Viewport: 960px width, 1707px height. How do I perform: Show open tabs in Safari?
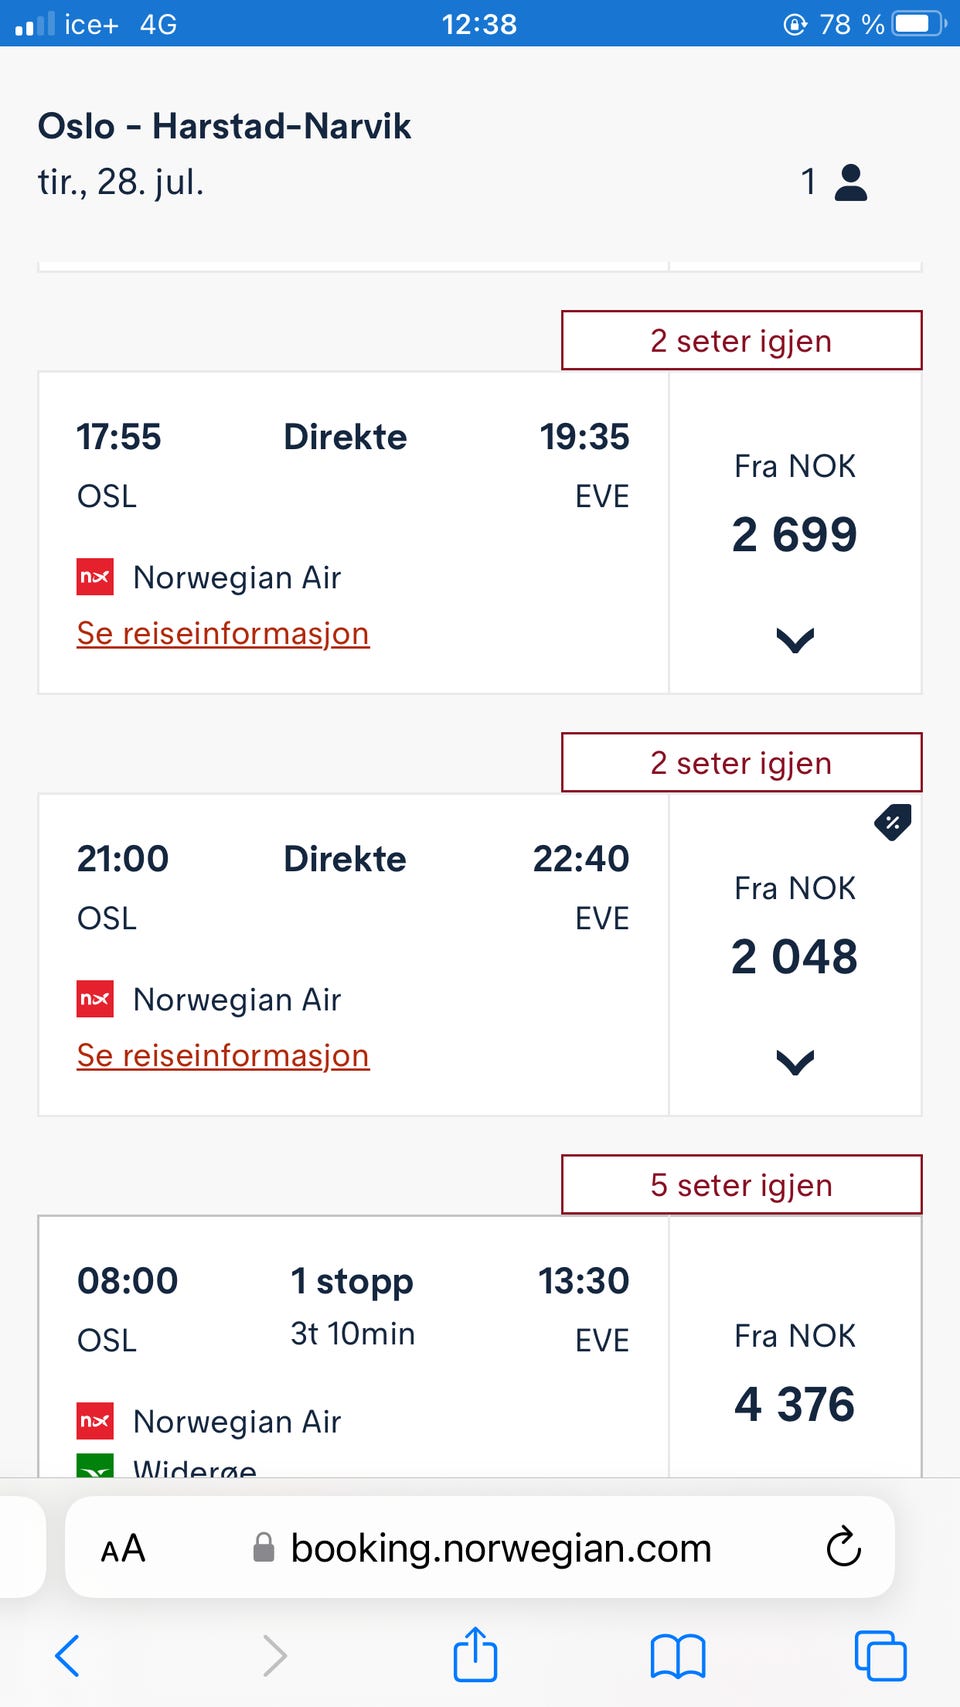(x=880, y=1655)
